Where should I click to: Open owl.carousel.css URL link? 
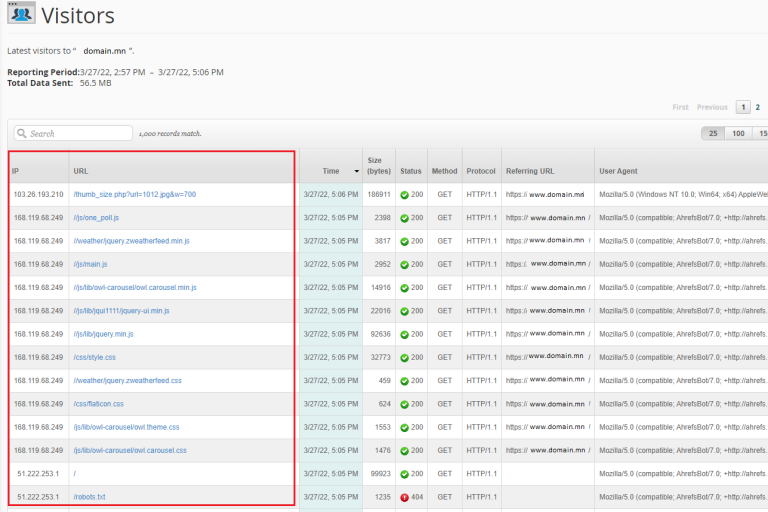130,450
